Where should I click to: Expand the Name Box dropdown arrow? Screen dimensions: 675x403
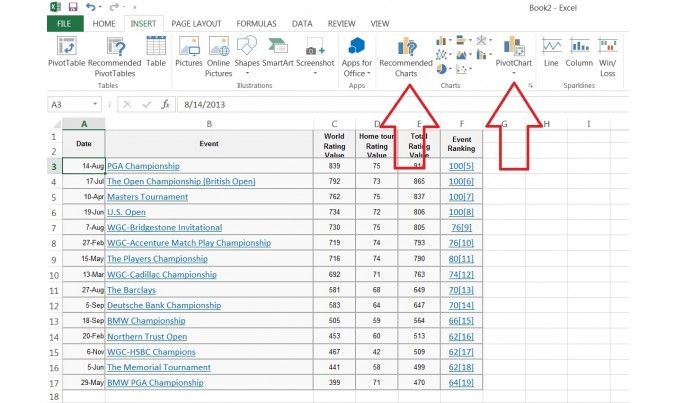[95, 104]
